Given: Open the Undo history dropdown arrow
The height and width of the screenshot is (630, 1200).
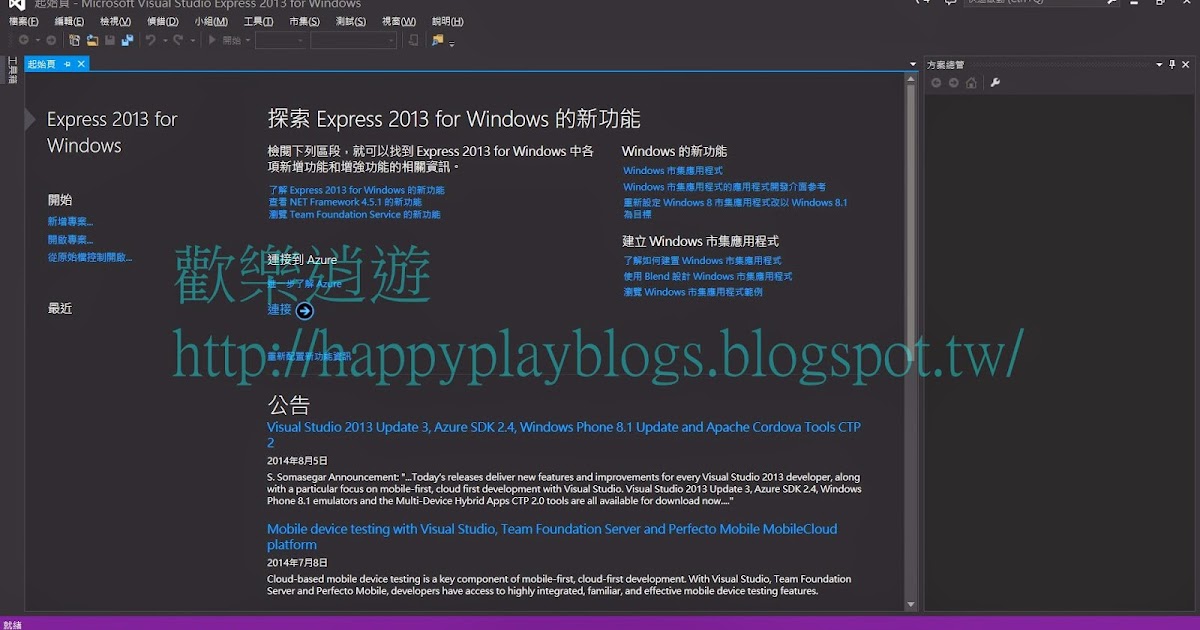Looking at the screenshot, I should (x=163, y=40).
